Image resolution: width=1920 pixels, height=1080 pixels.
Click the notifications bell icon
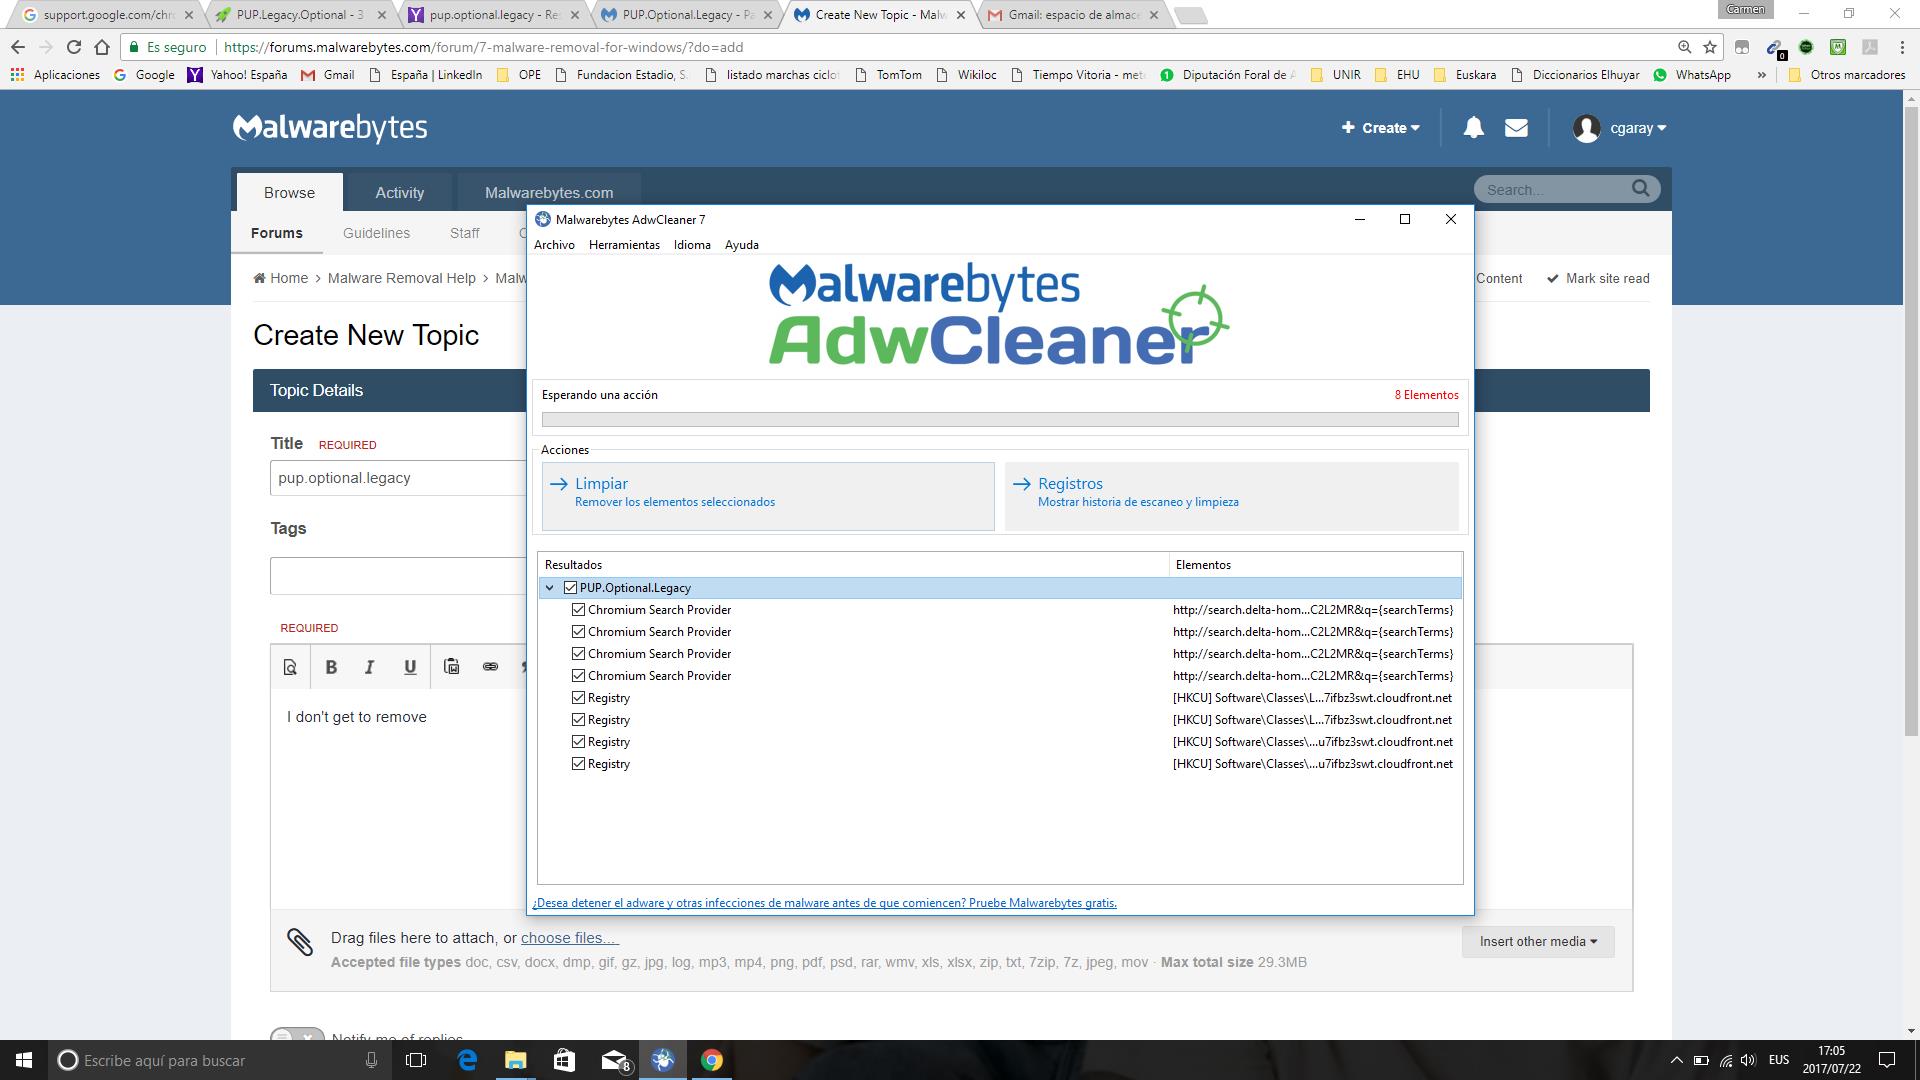(x=1473, y=128)
